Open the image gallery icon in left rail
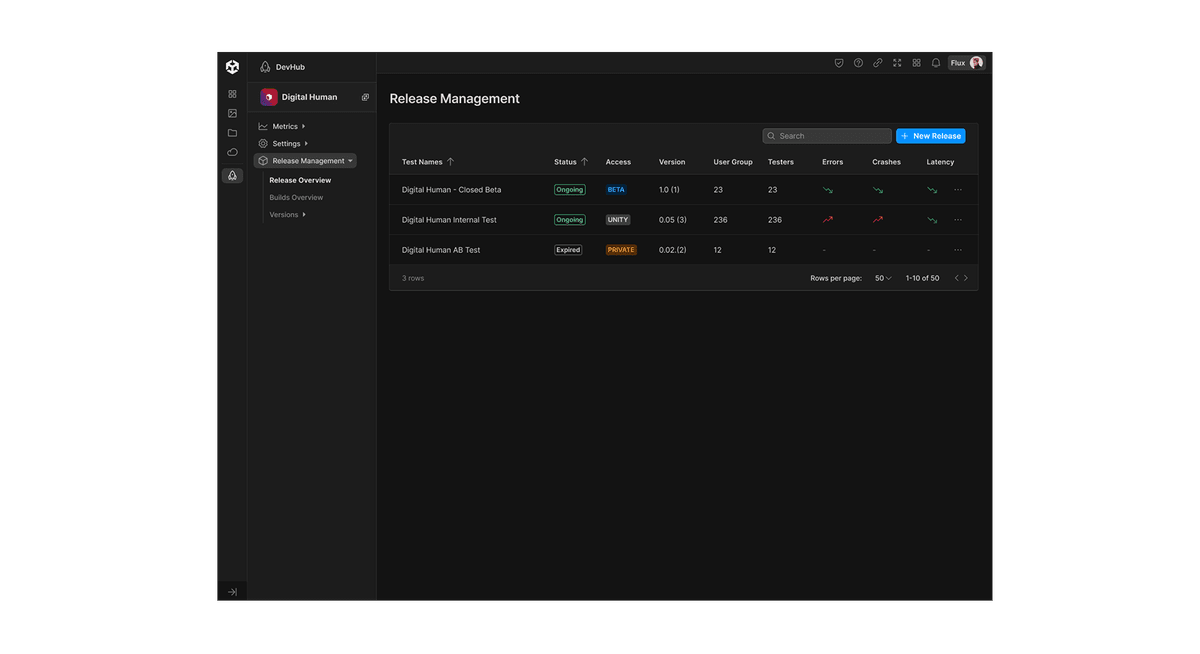Screen dimensions: 1200x654 (232, 114)
